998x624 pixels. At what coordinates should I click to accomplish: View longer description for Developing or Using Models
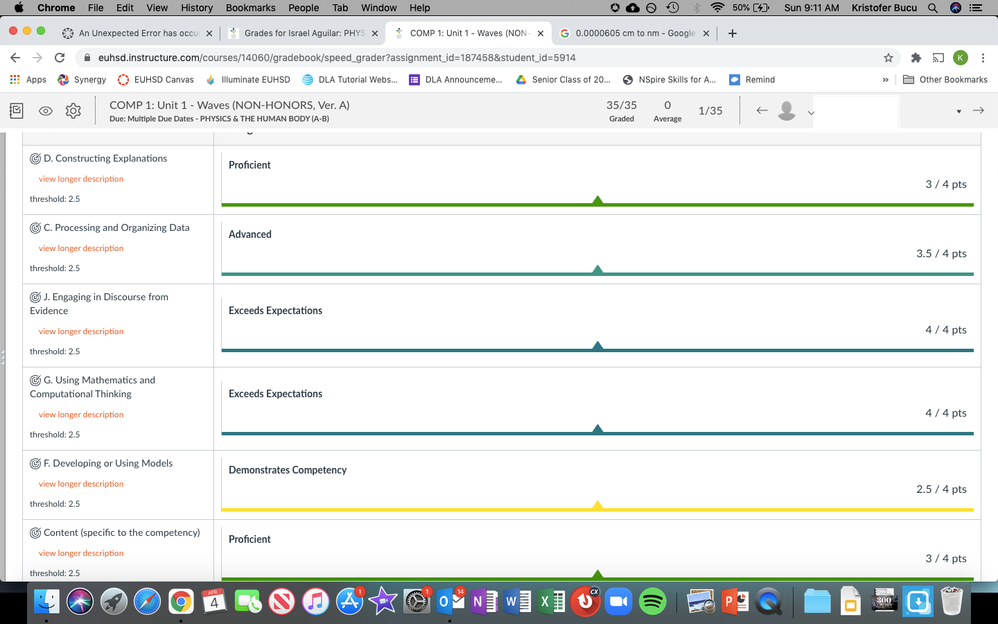point(81,484)
